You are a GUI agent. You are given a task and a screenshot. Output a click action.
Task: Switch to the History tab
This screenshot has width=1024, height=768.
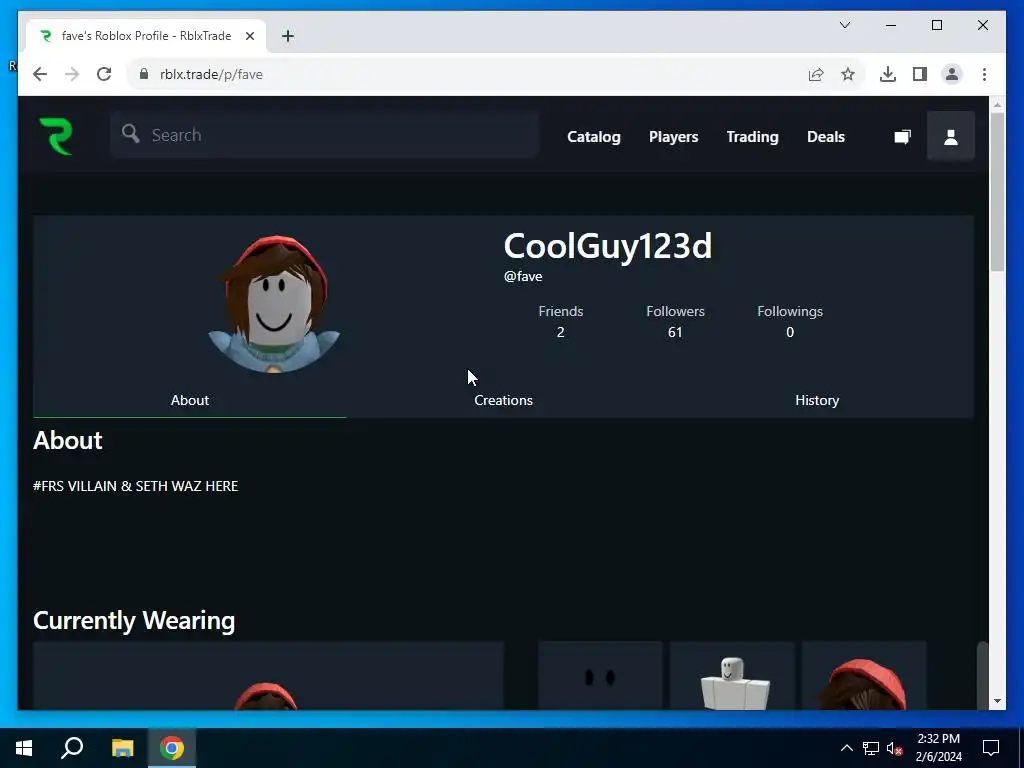pyautogui.click(x=817, y=400)
